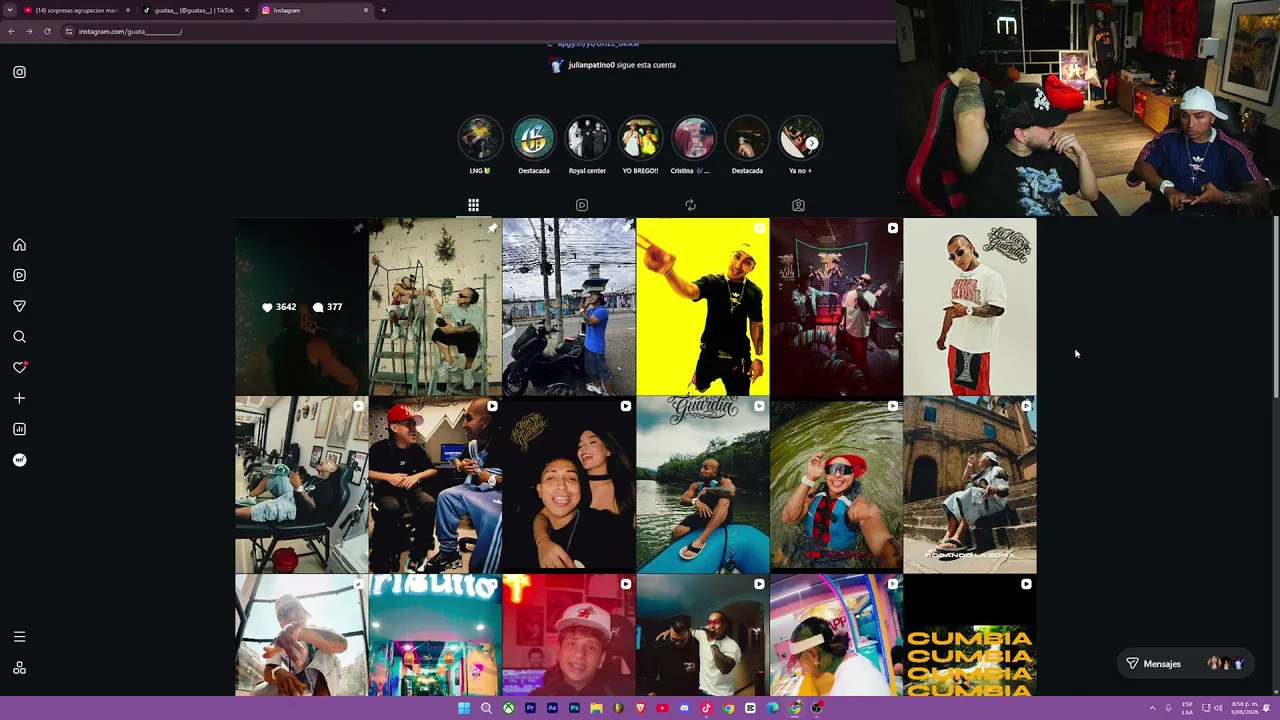Open the red-lit studio reel post
1280x720 pixels.
click(x=836, y=307)
